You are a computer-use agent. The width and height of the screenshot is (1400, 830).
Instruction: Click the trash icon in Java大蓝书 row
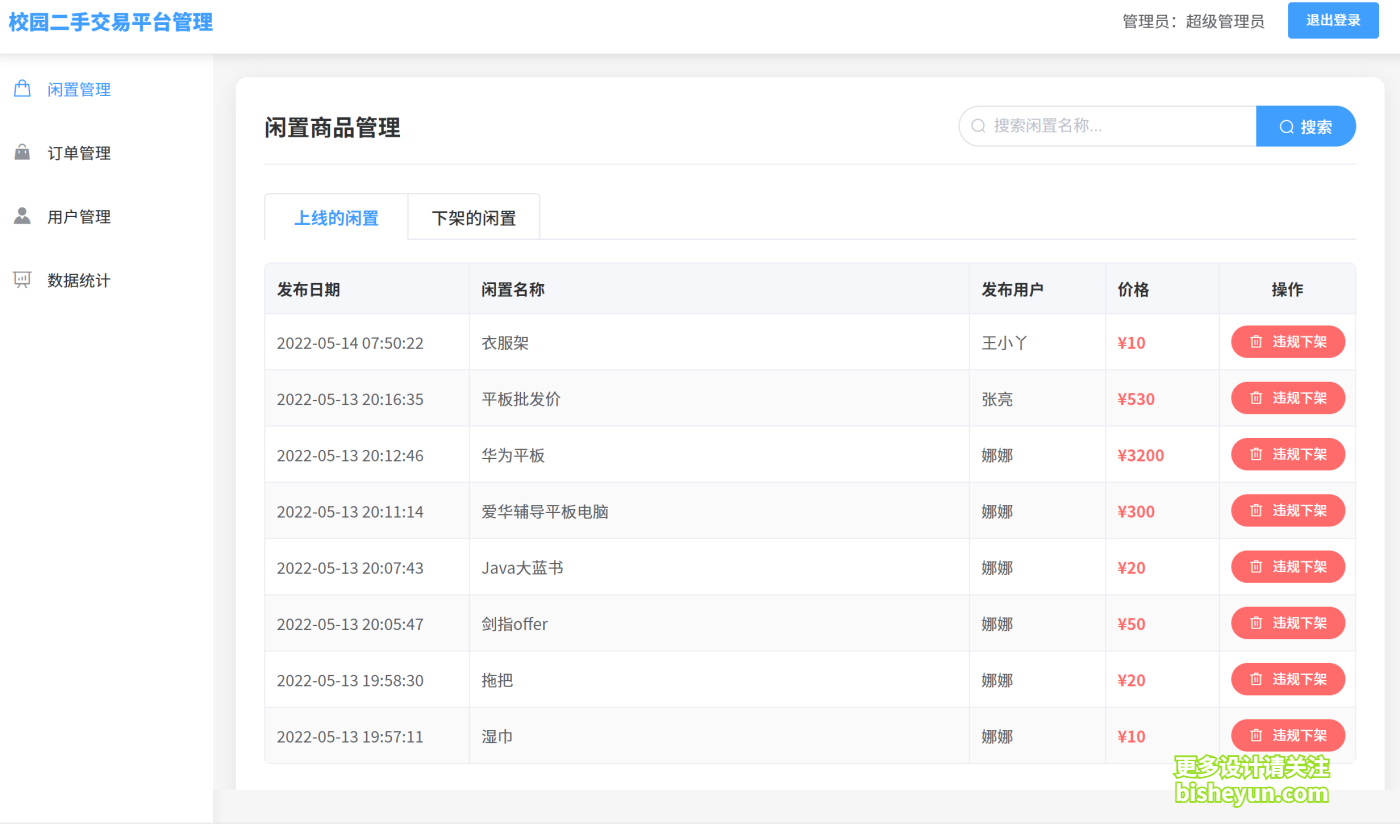(1257, 567)
